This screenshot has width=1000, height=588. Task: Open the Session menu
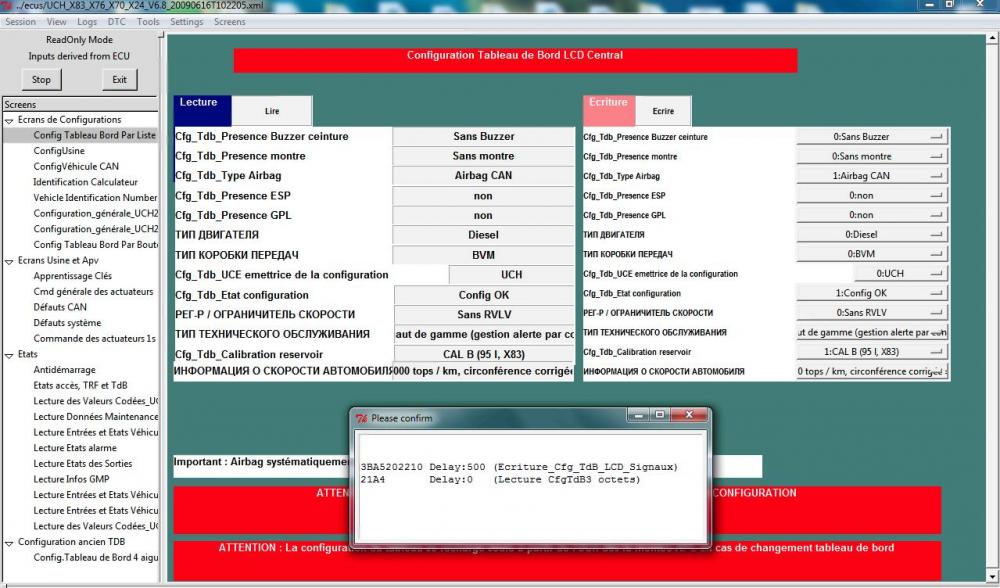pos(20,22)
